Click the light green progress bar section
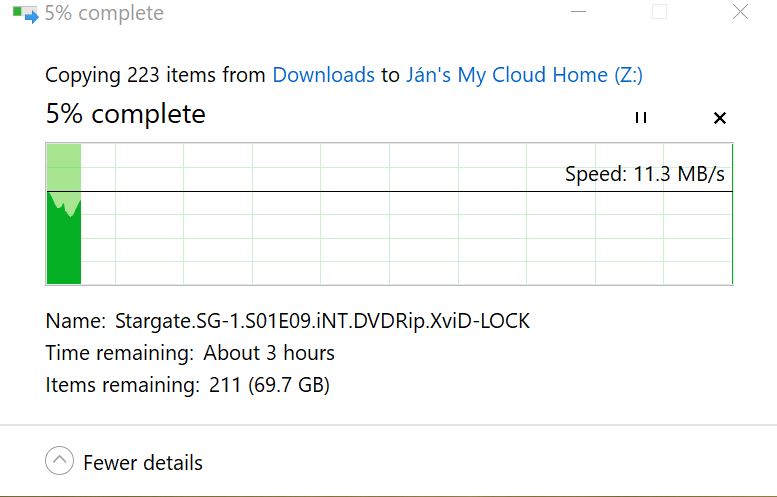This screenshot has height=497, width=777. click(64, 167)
